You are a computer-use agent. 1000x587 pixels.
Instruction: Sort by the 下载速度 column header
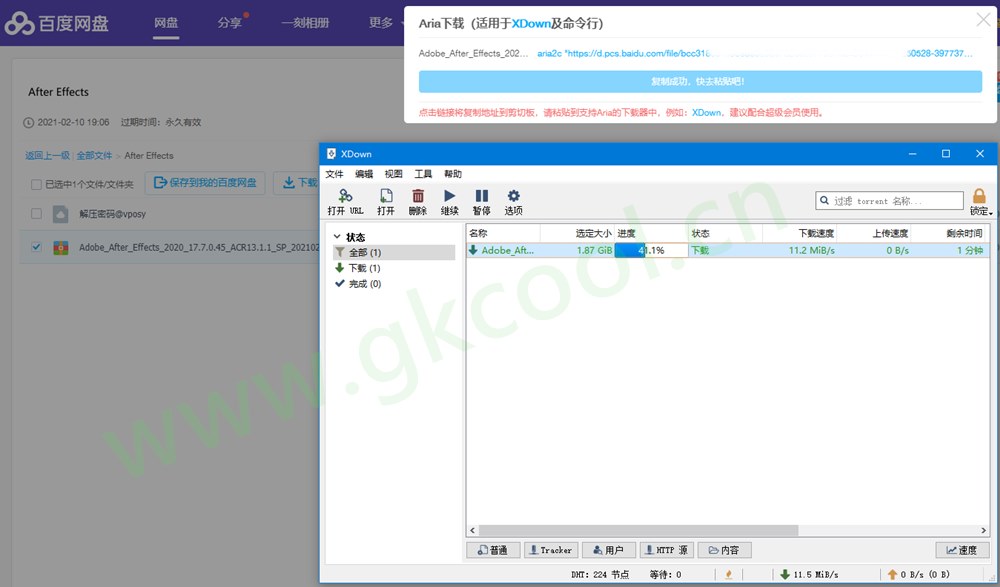click(799, 233)
